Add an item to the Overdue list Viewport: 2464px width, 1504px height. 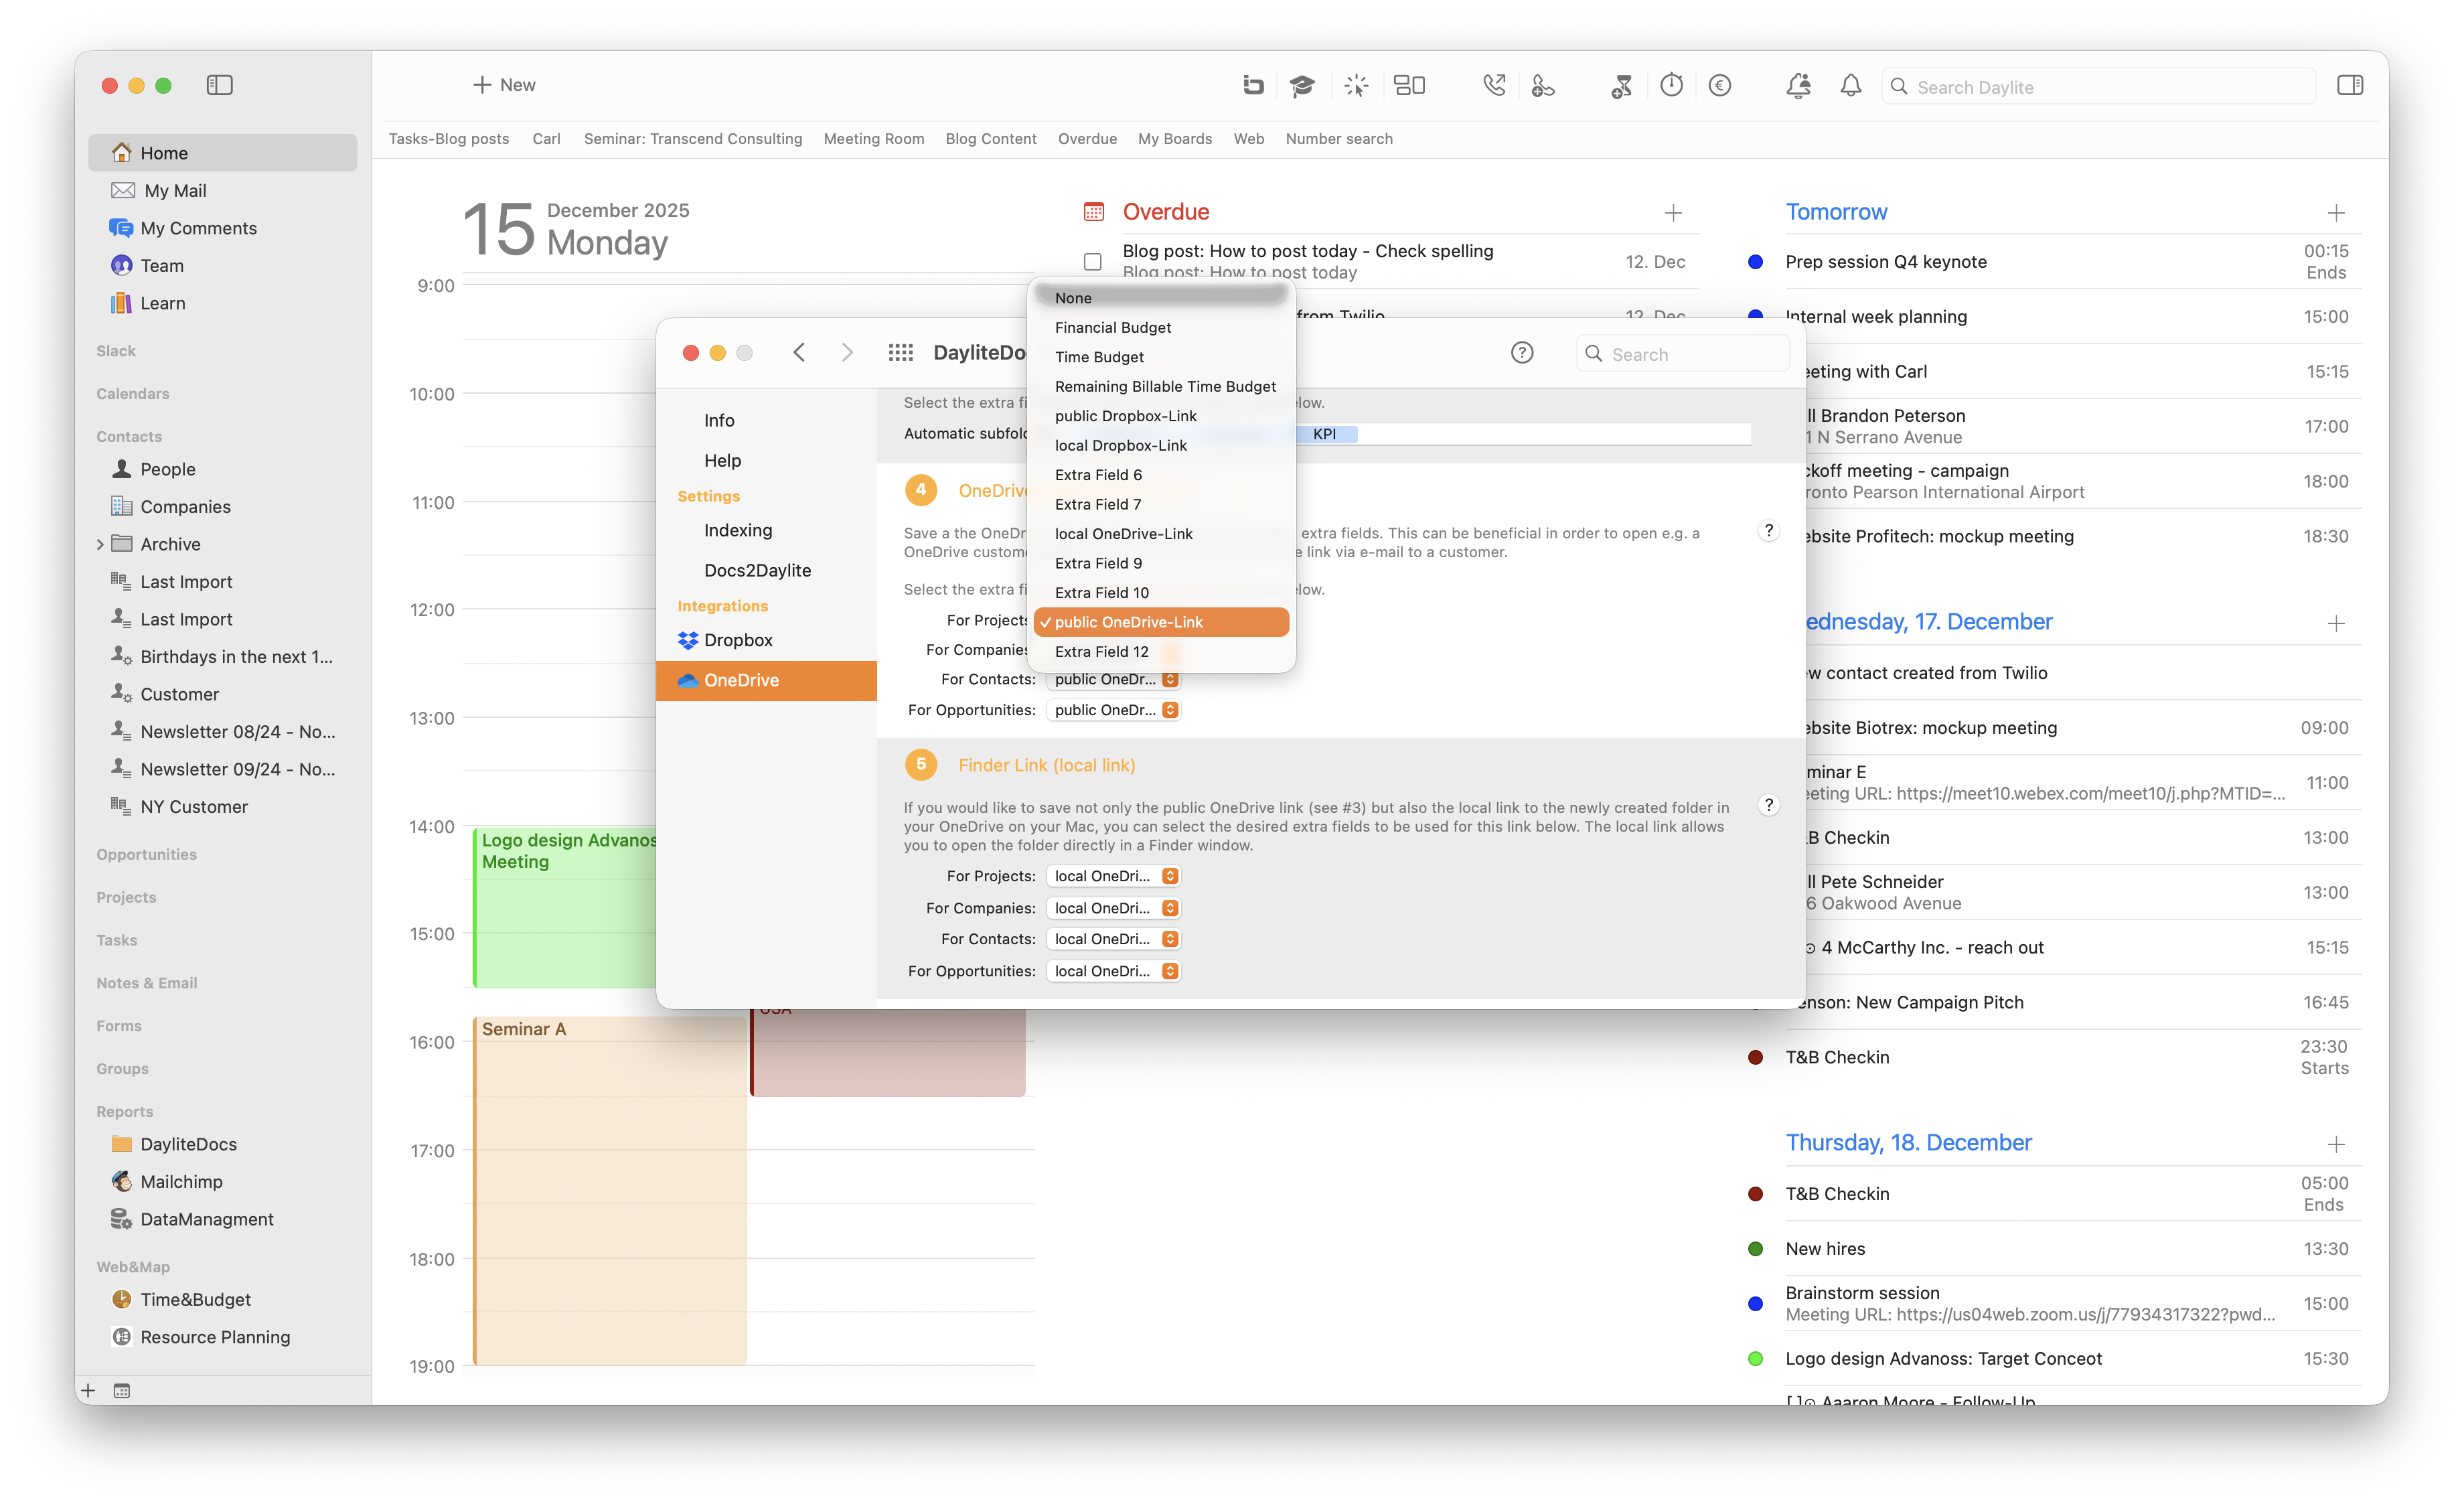[1673, 213]
